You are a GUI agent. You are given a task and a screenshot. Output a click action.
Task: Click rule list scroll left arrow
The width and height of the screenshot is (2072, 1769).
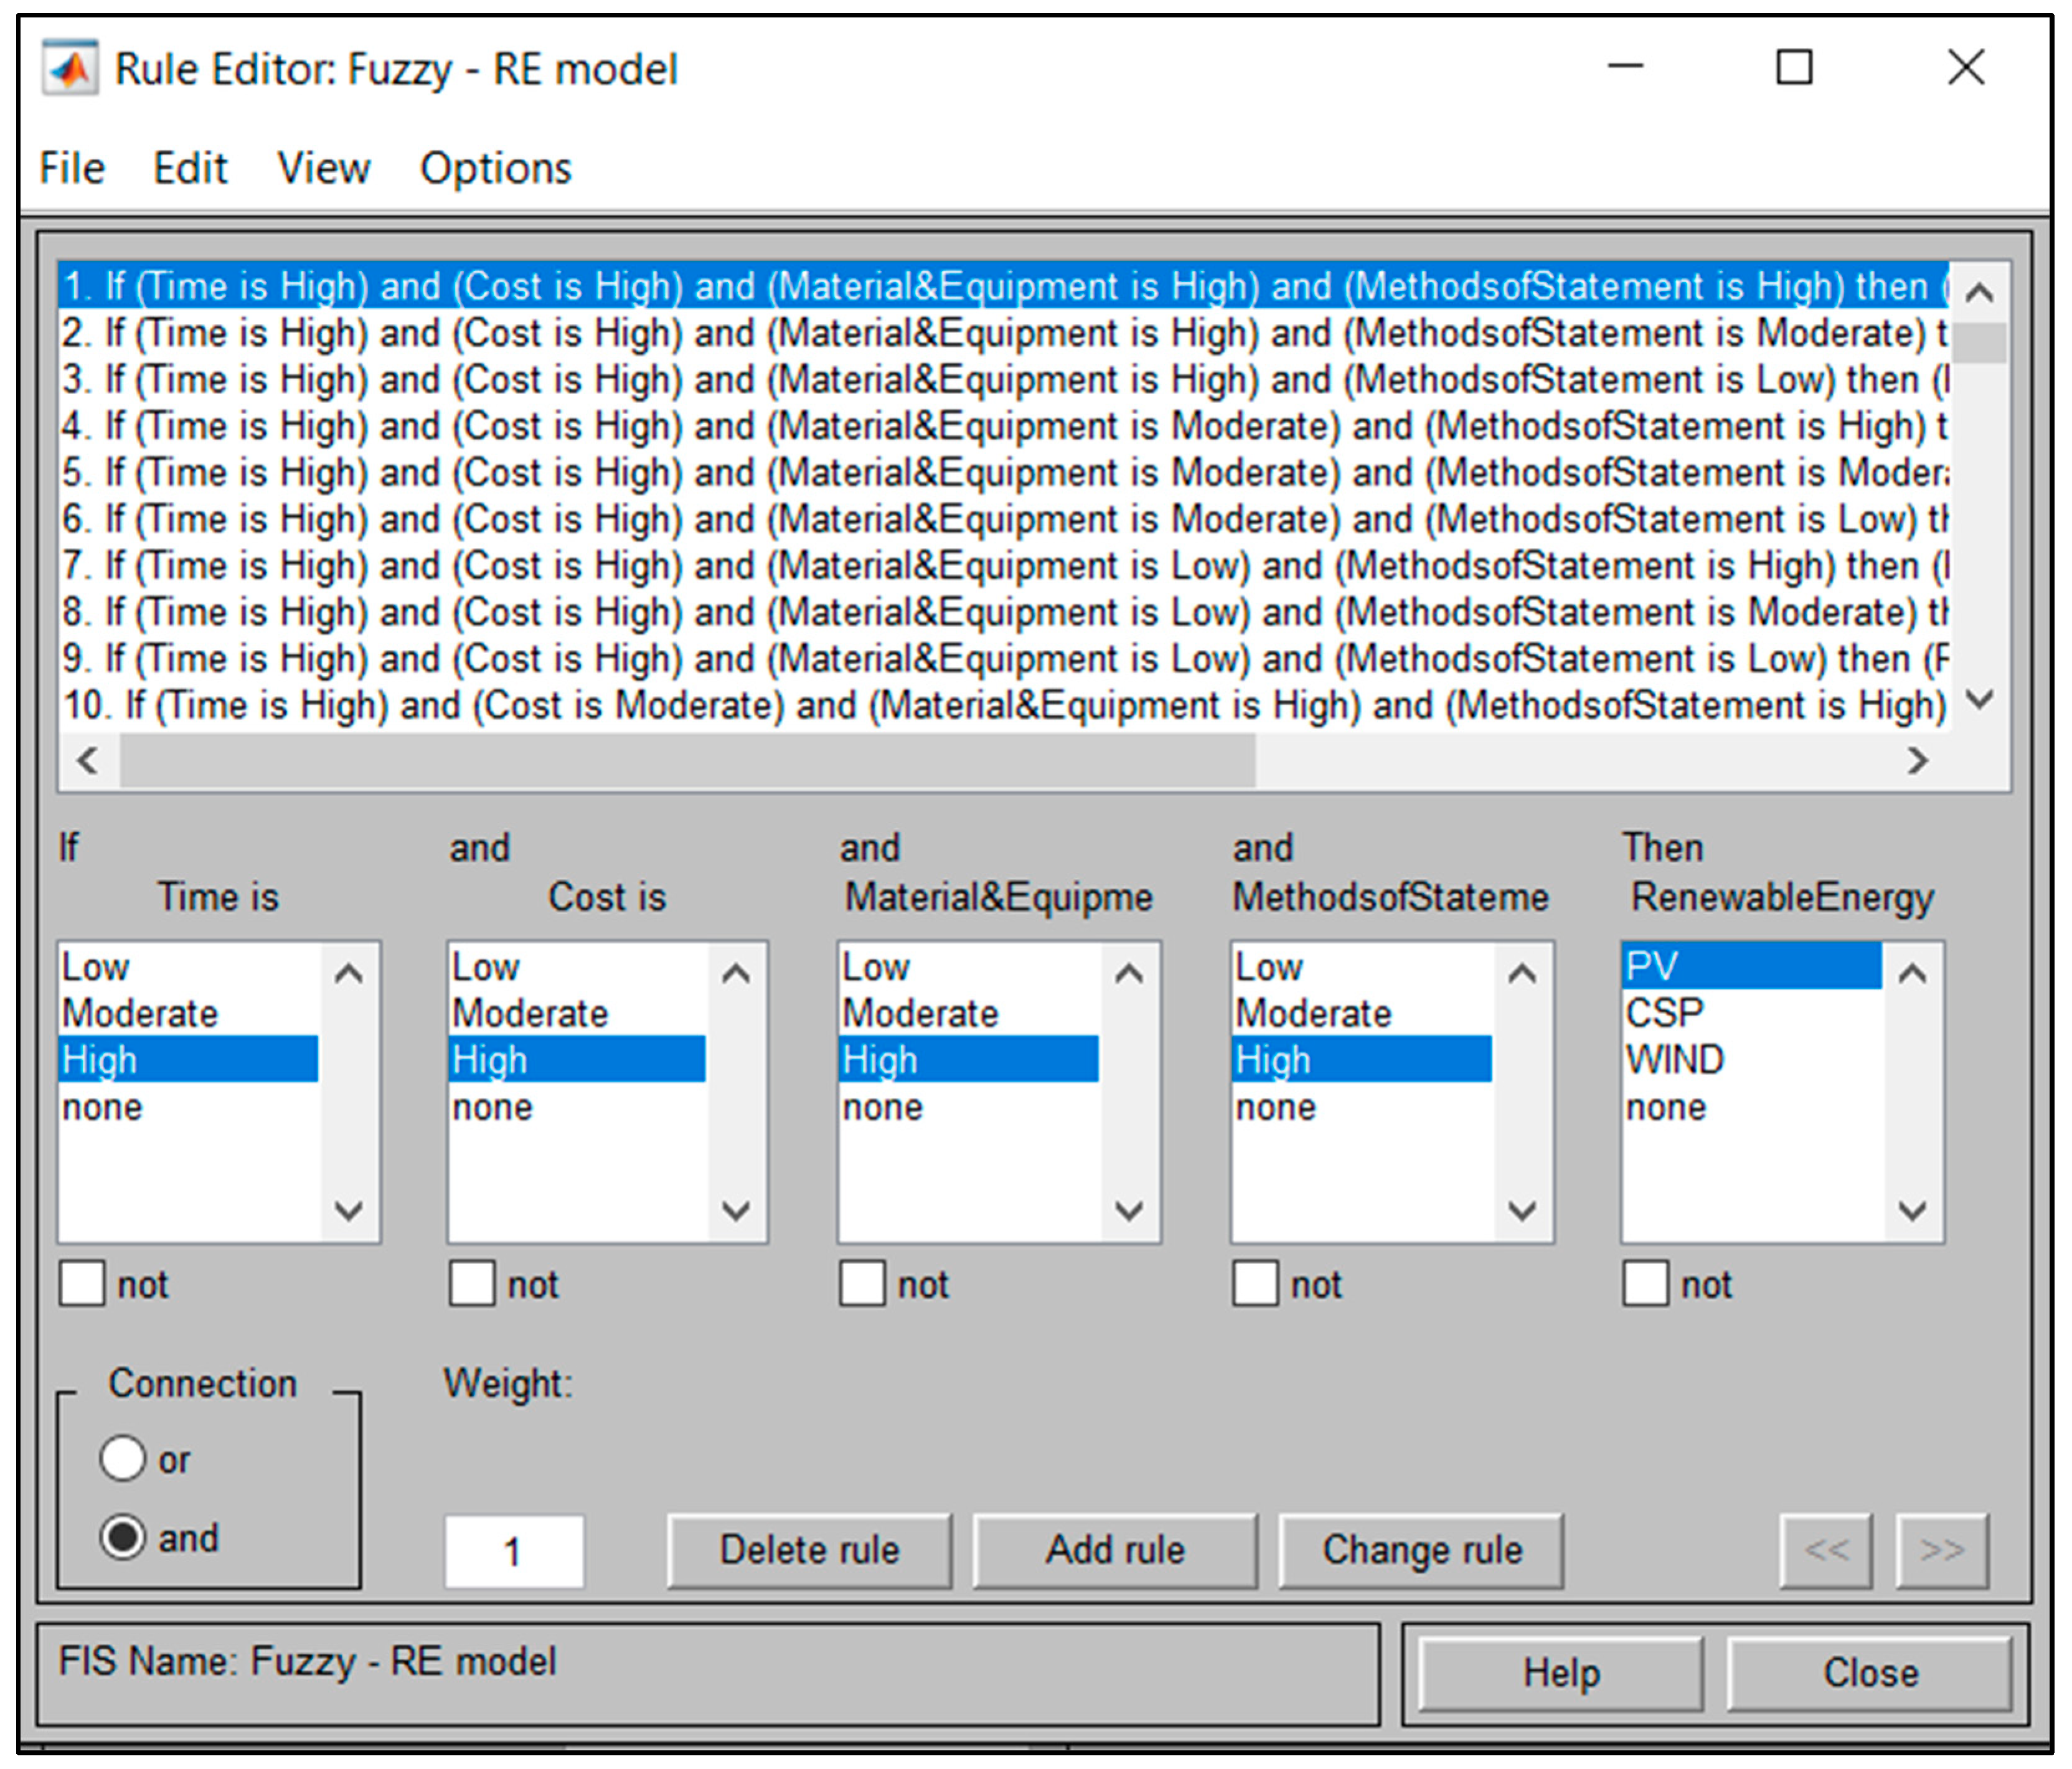88,761
